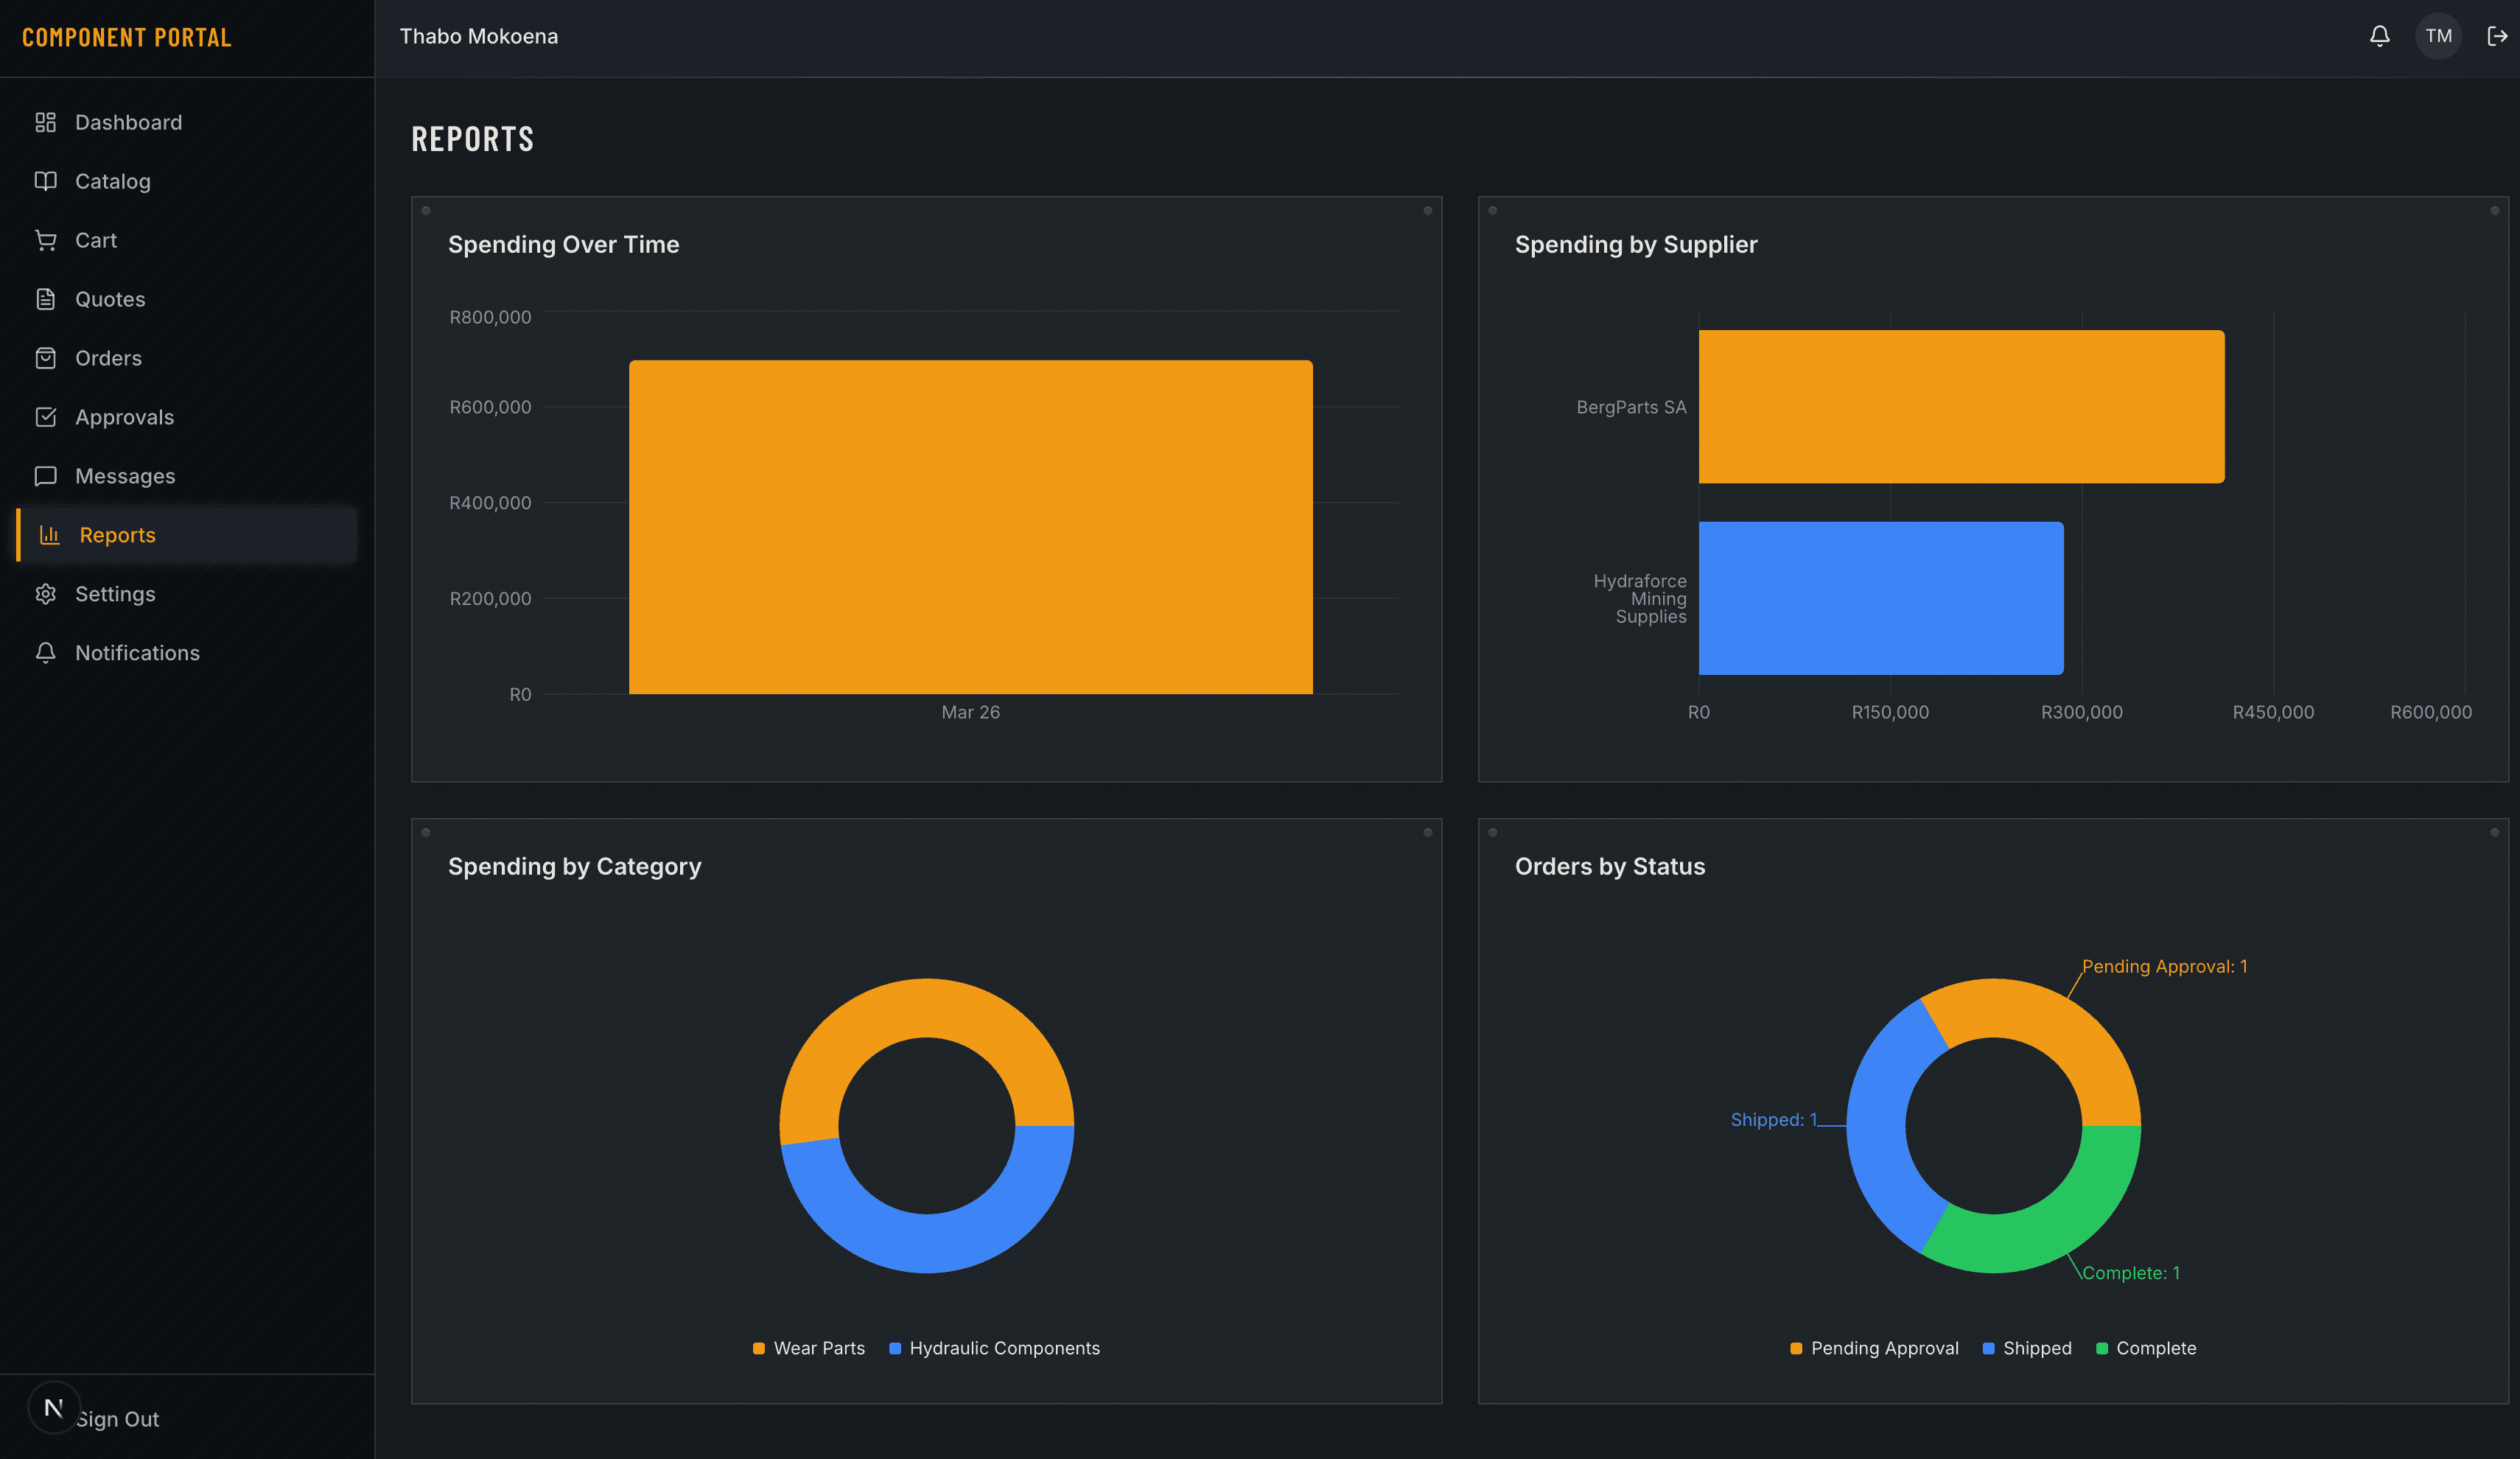Image resolution: width=2520 pixels, height=1459 pixels.
Task: Toggle the Hydraulic Components legend entry
Action: pos(994,1348)
